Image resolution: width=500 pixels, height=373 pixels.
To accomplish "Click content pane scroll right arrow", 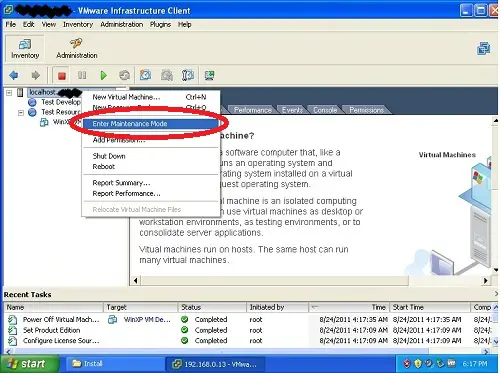I will click(486, 281).
